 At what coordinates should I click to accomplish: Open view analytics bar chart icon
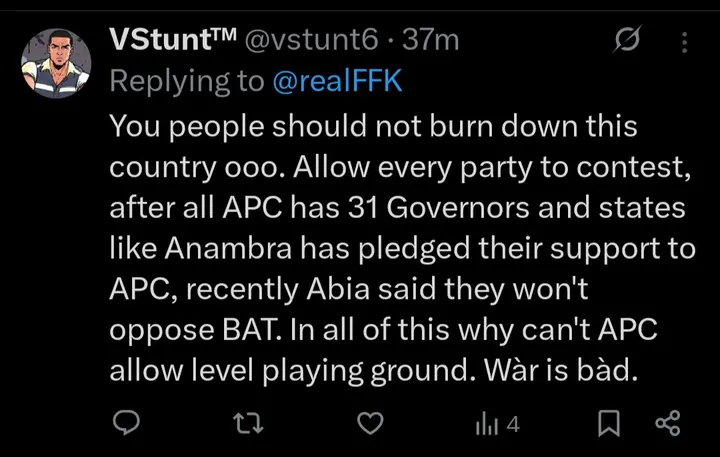click(486, 425)
